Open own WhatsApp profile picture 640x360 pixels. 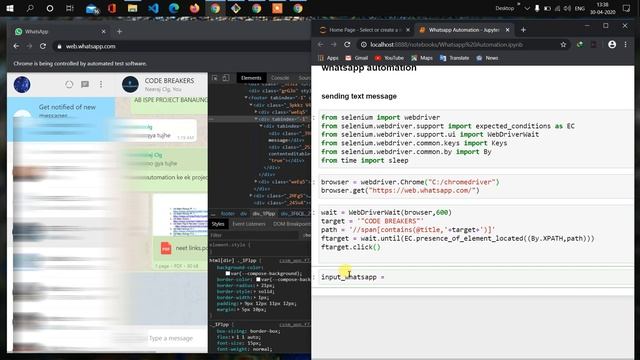(22, 84)
